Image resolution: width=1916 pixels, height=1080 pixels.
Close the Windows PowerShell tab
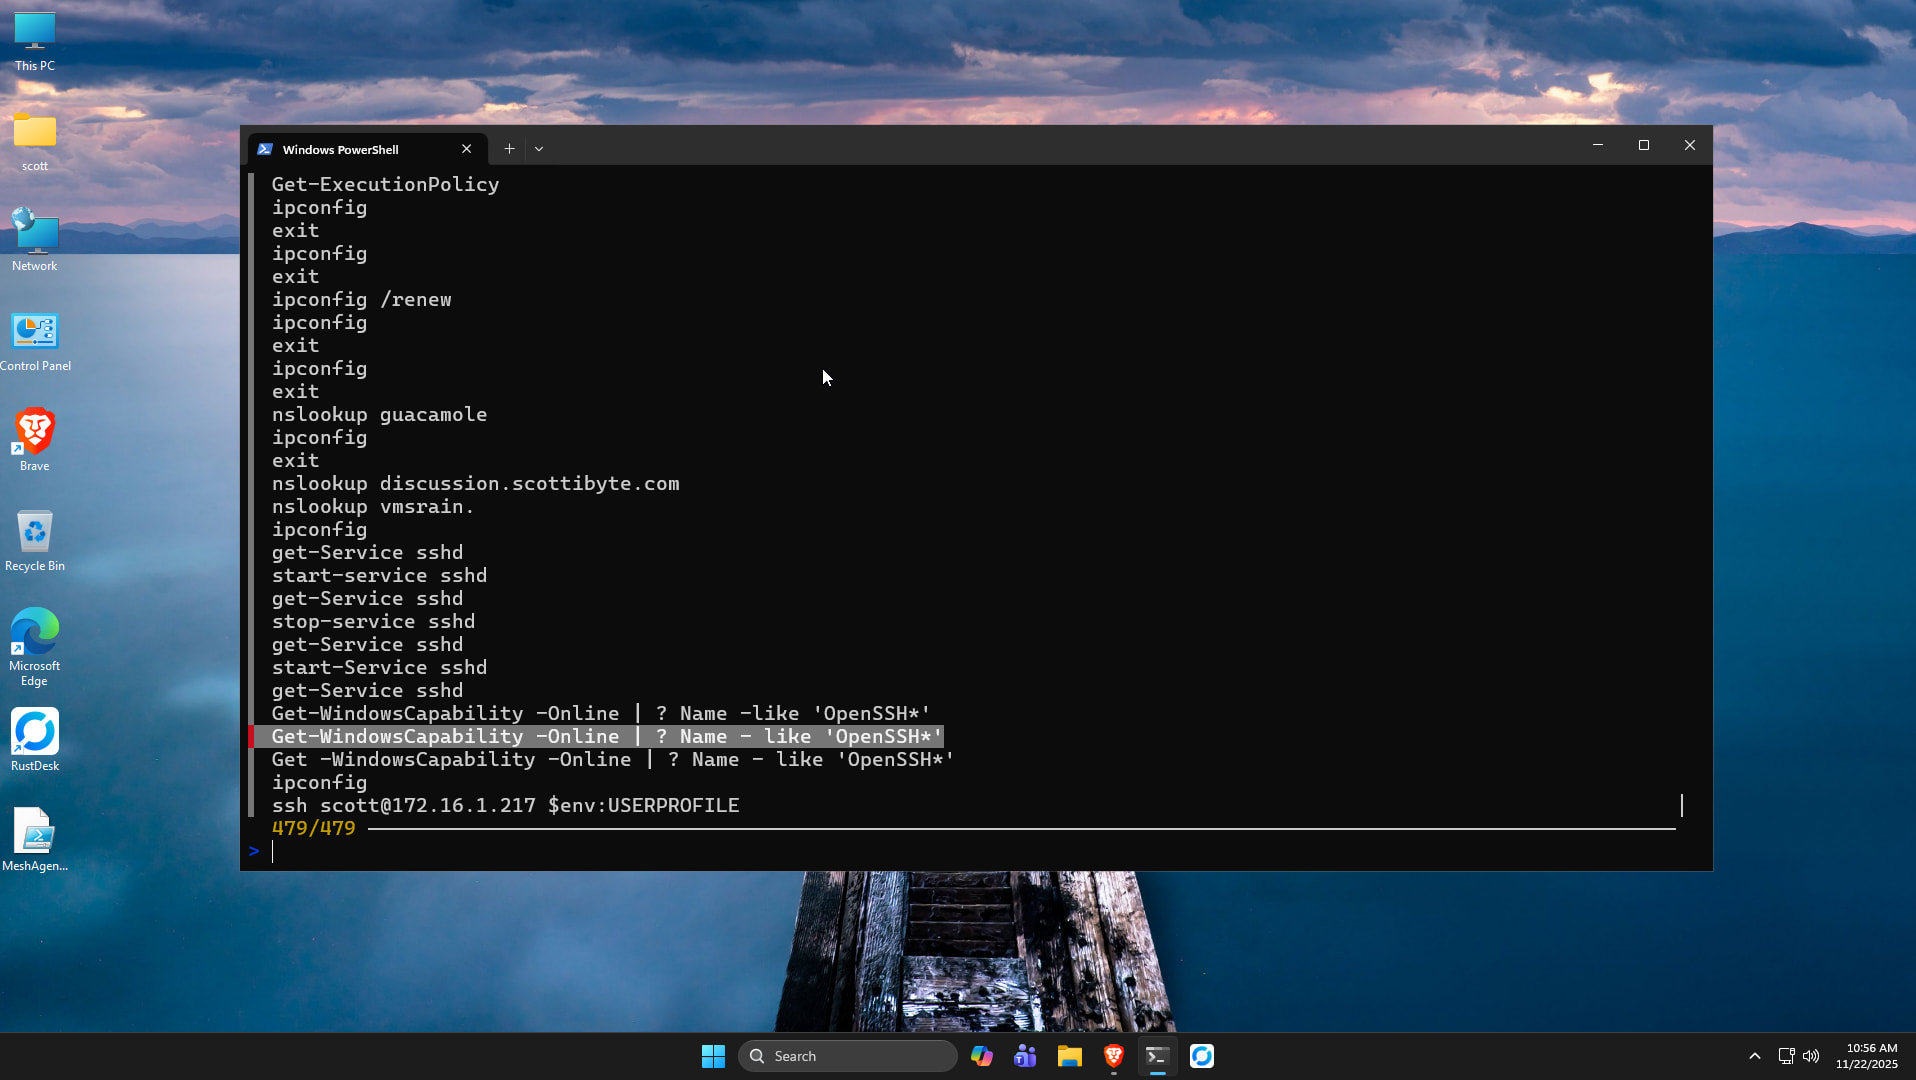466,149
